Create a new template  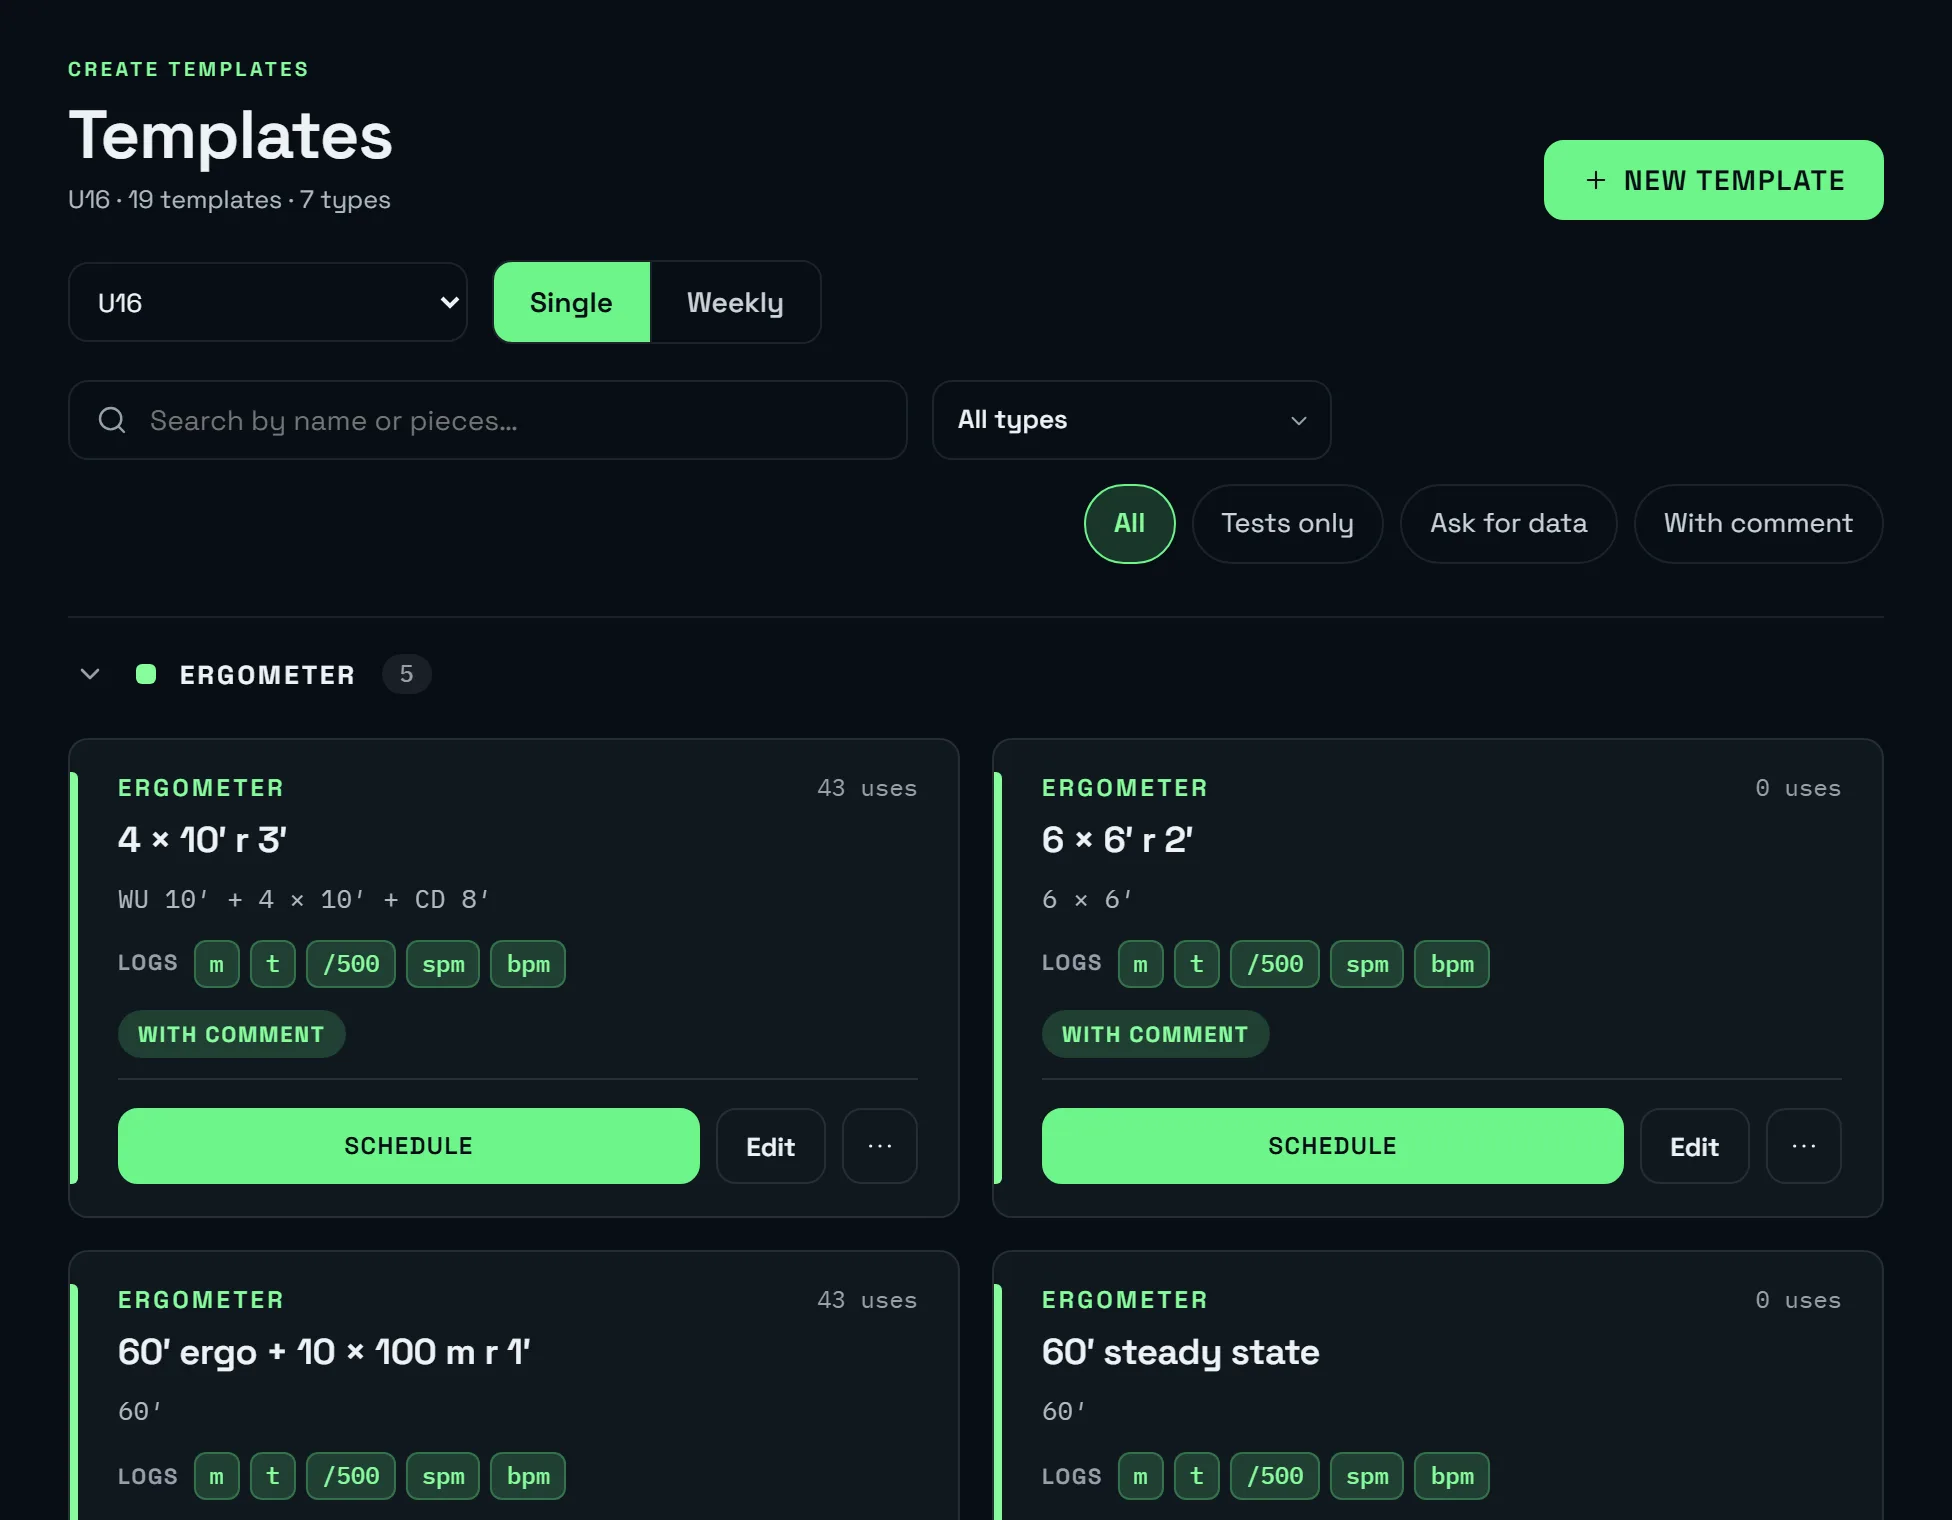pos(1714,180)
